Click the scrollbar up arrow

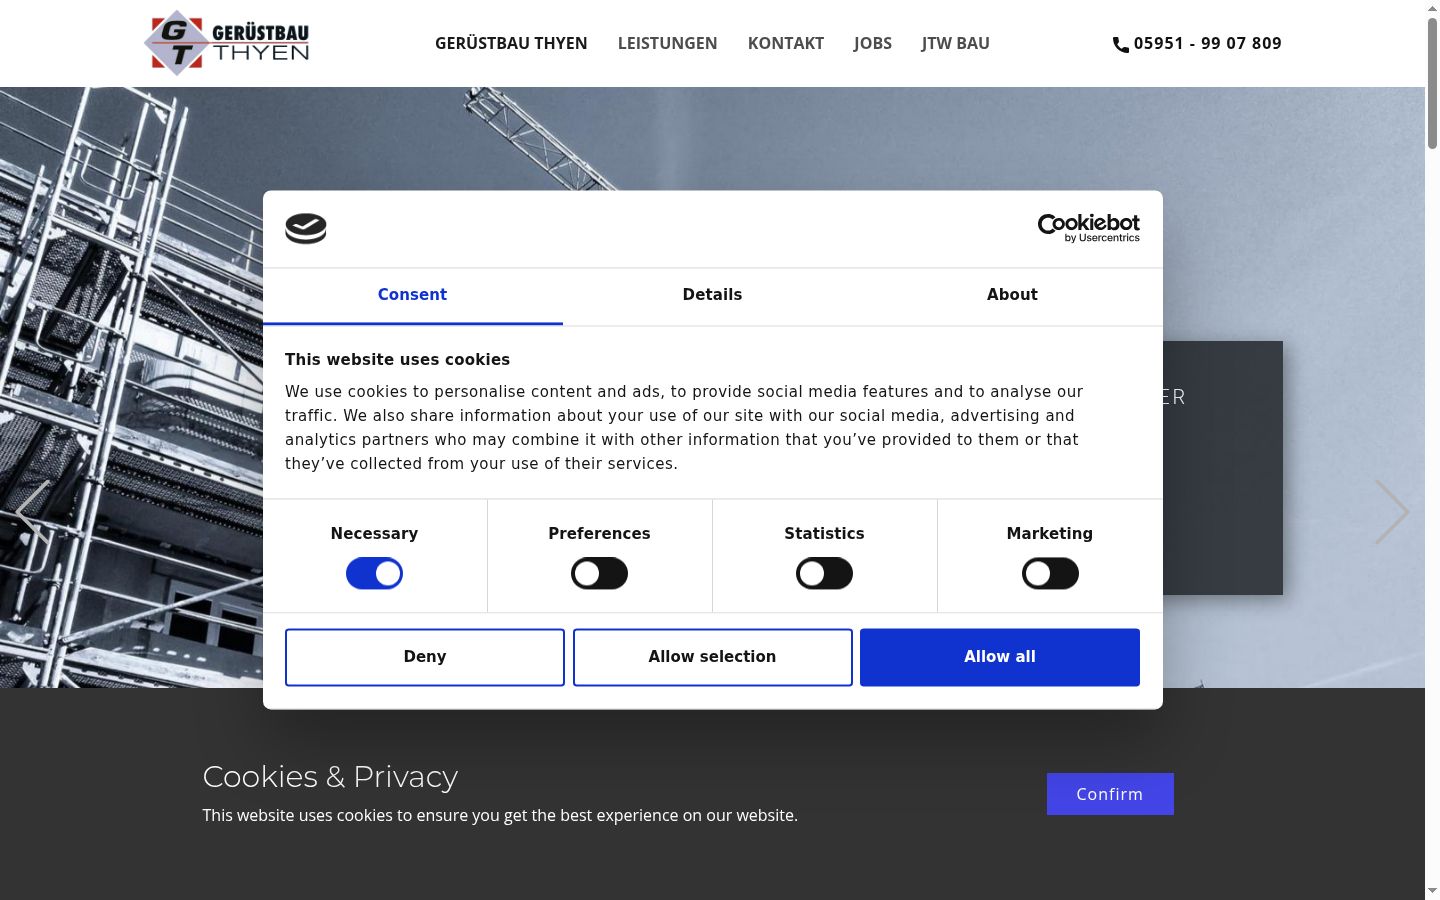[1432, 8]
